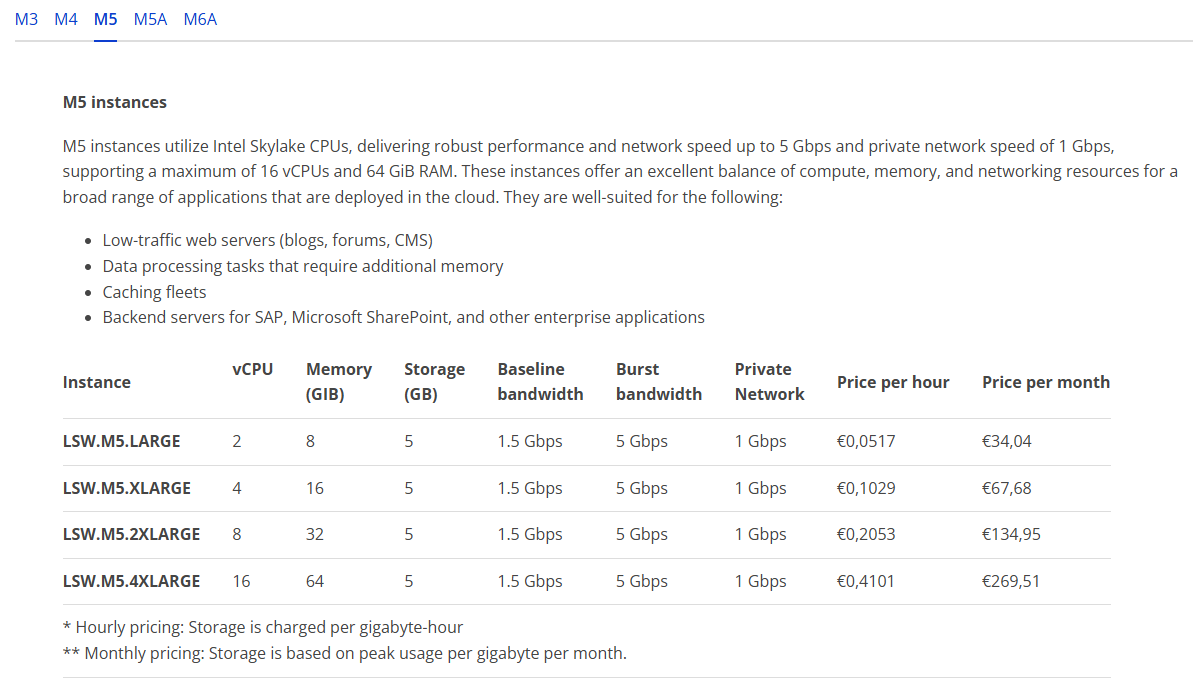Image resolution: width=1193 pixels, height=698 pixels.
Task: Open the M4 instances tab
Action: click(65, 20)
